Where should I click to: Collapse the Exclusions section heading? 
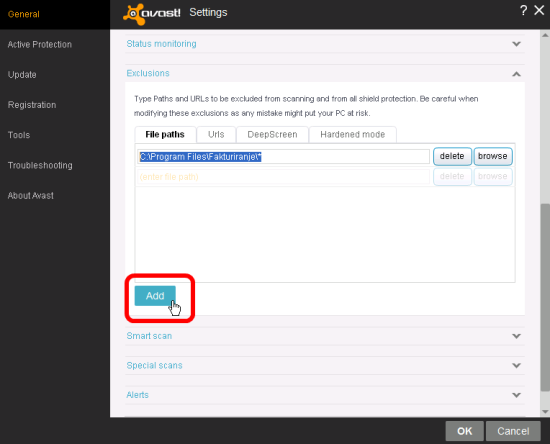pyautogui.click(x=148, y=73)
